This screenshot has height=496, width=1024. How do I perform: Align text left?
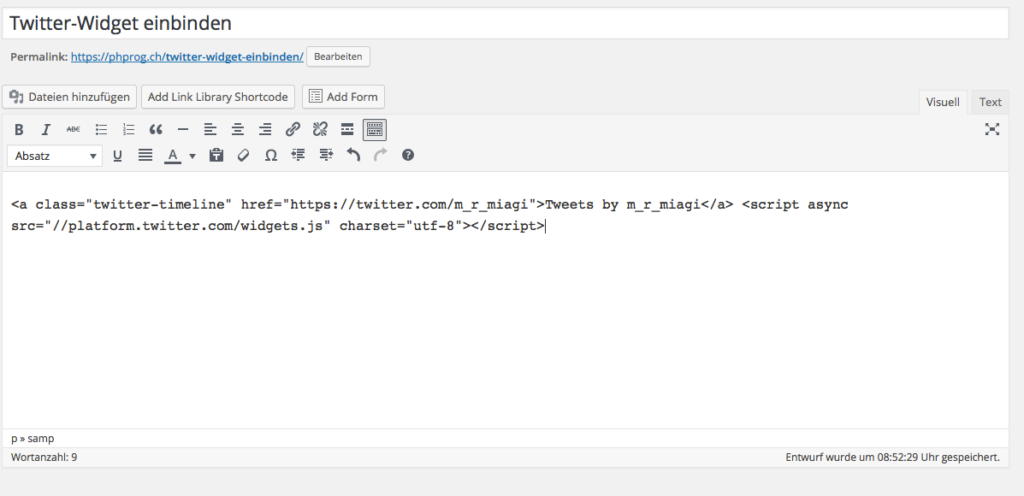[210, 130]
